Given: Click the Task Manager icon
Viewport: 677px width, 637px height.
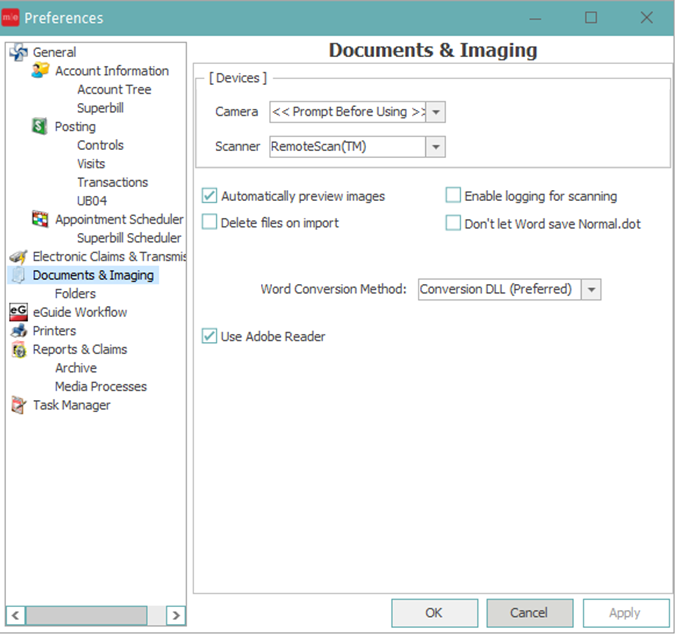Looking at the screenshot, I should pyautogui.click(x=18, y=405).
